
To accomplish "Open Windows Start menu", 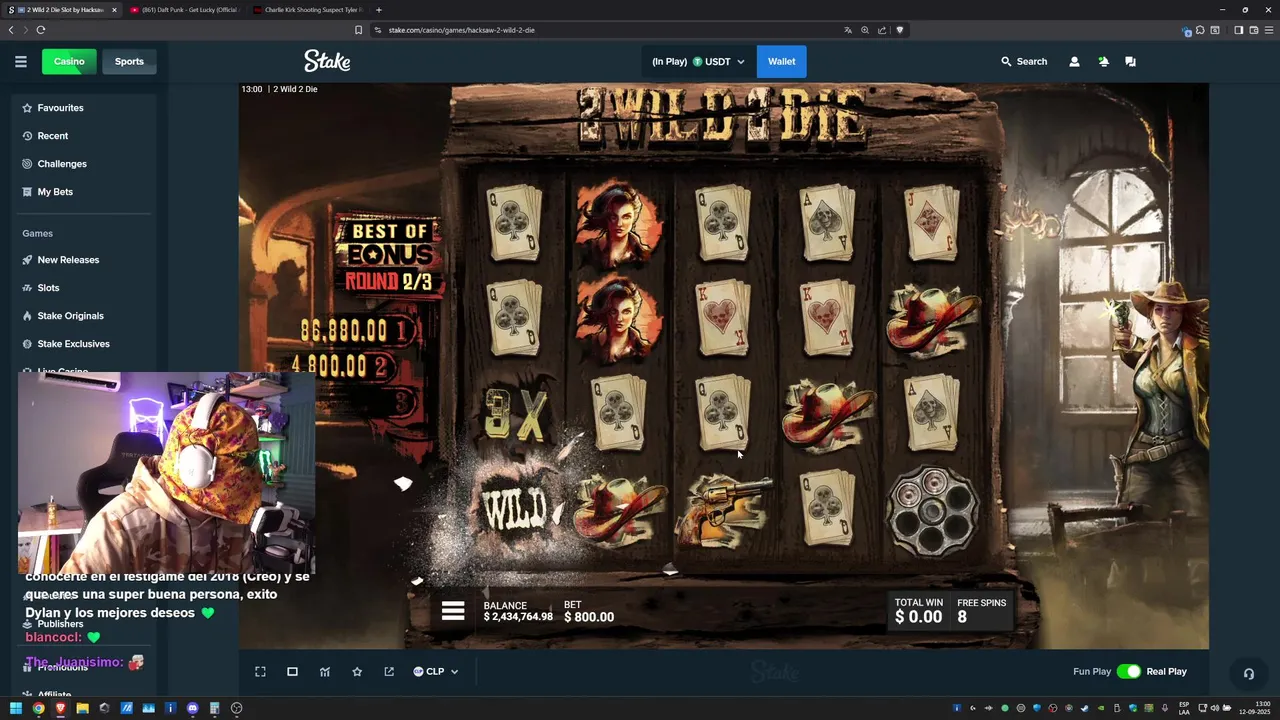I will [x=16, y=708].
